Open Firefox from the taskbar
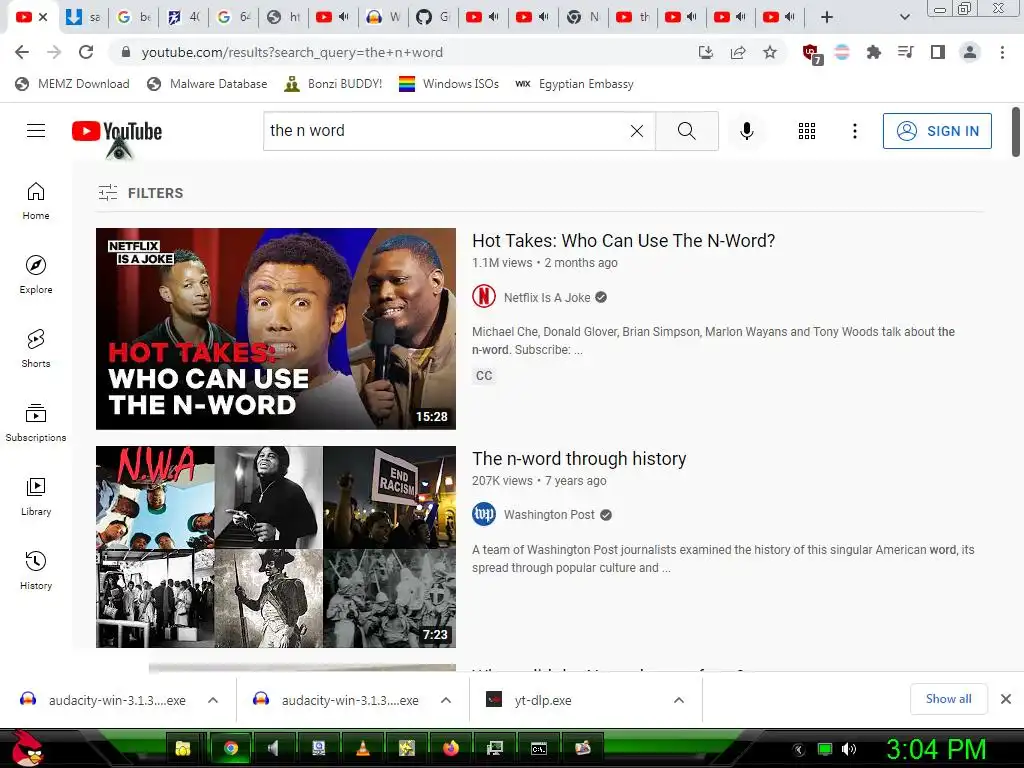 pos(451,748)
